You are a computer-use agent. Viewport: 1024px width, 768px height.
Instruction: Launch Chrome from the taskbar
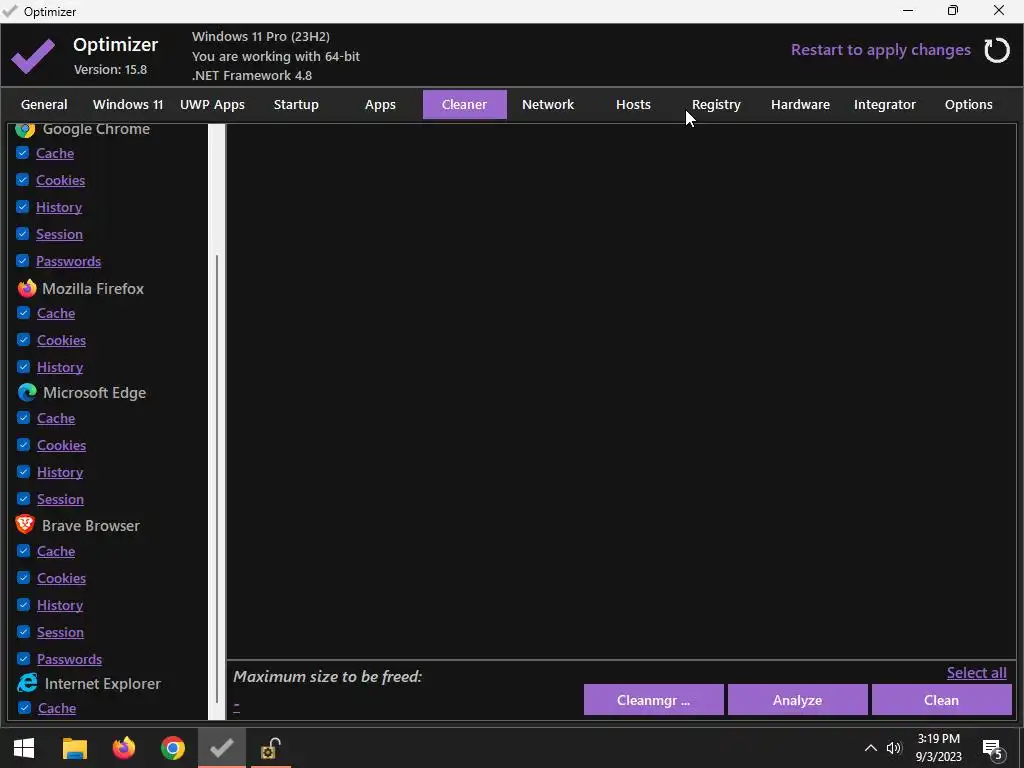point(173,748)
